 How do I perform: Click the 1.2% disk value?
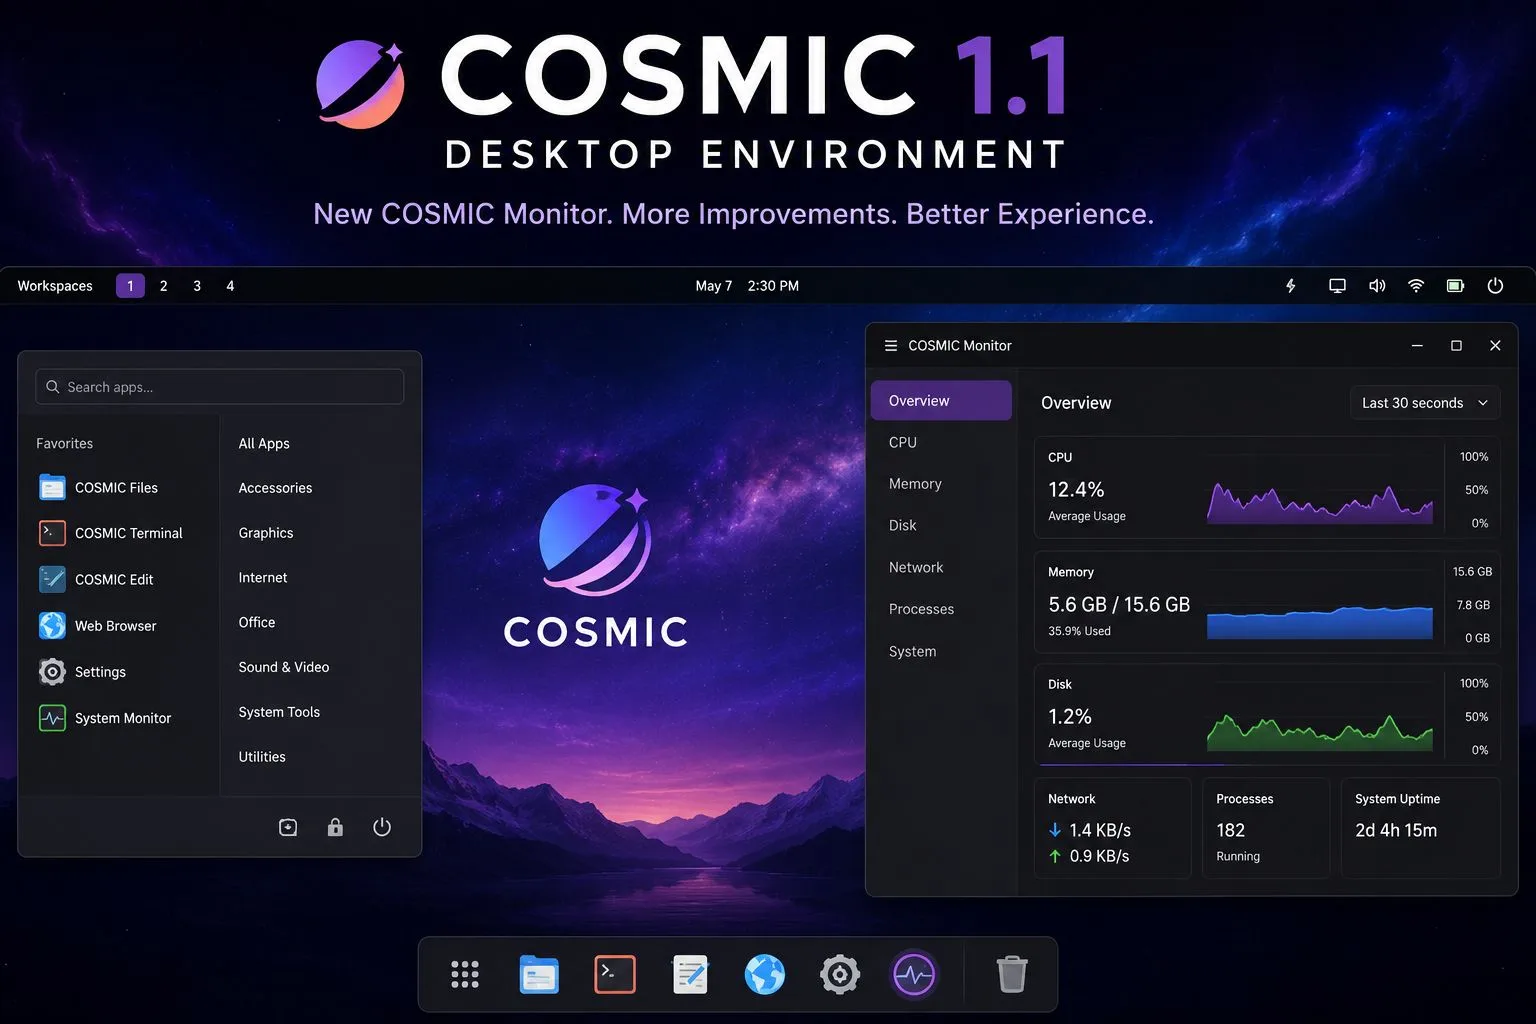coord(1070,717)
